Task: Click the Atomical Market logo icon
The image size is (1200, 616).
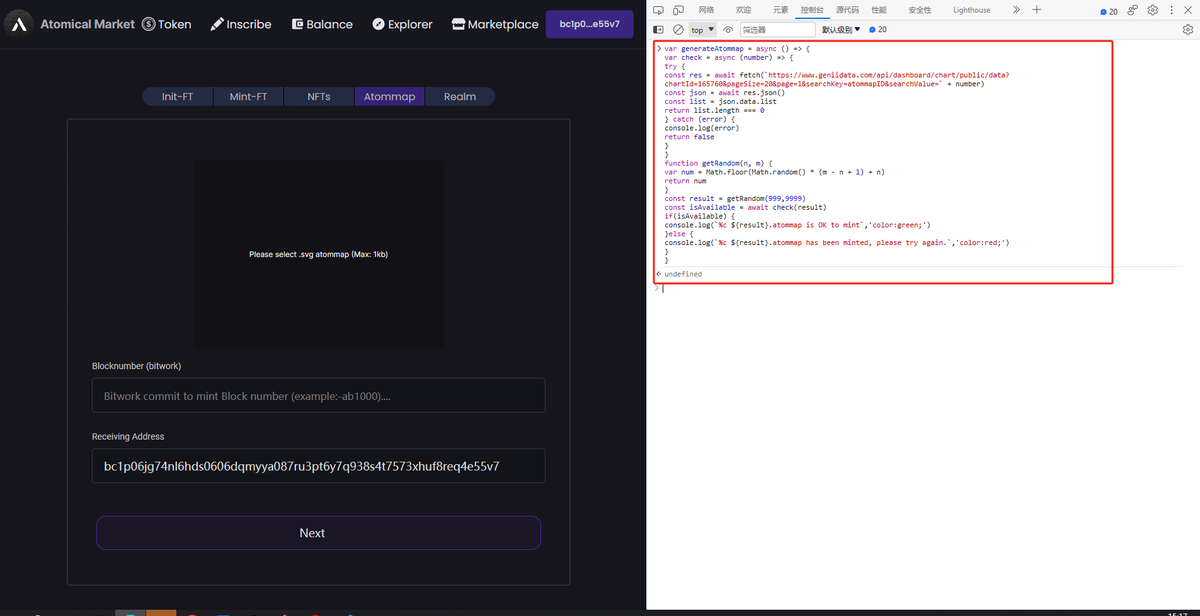Action: click(x=20, y=24)
